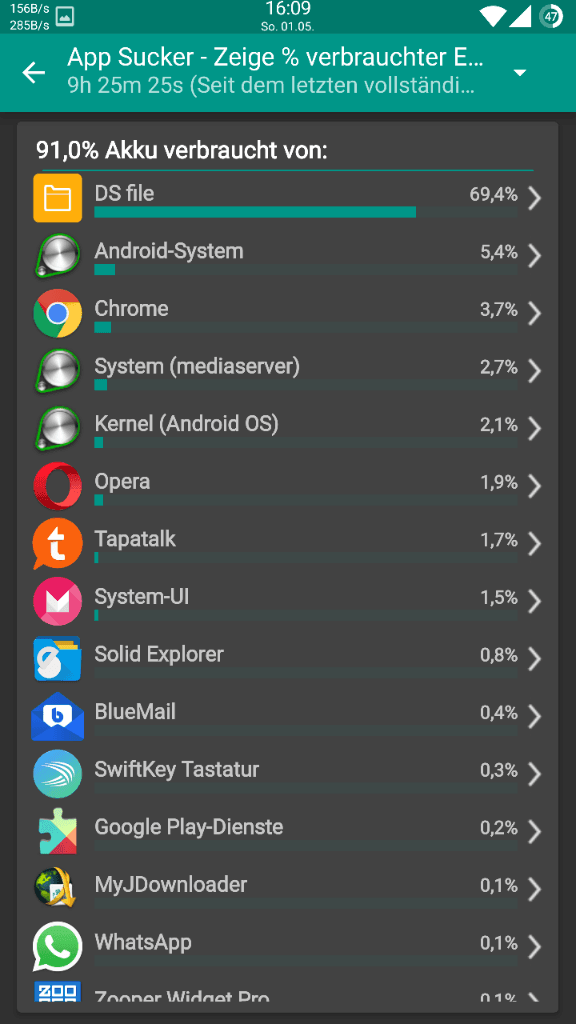
Task: Tap the System-UI row label
Action: [x=142, y=596]
